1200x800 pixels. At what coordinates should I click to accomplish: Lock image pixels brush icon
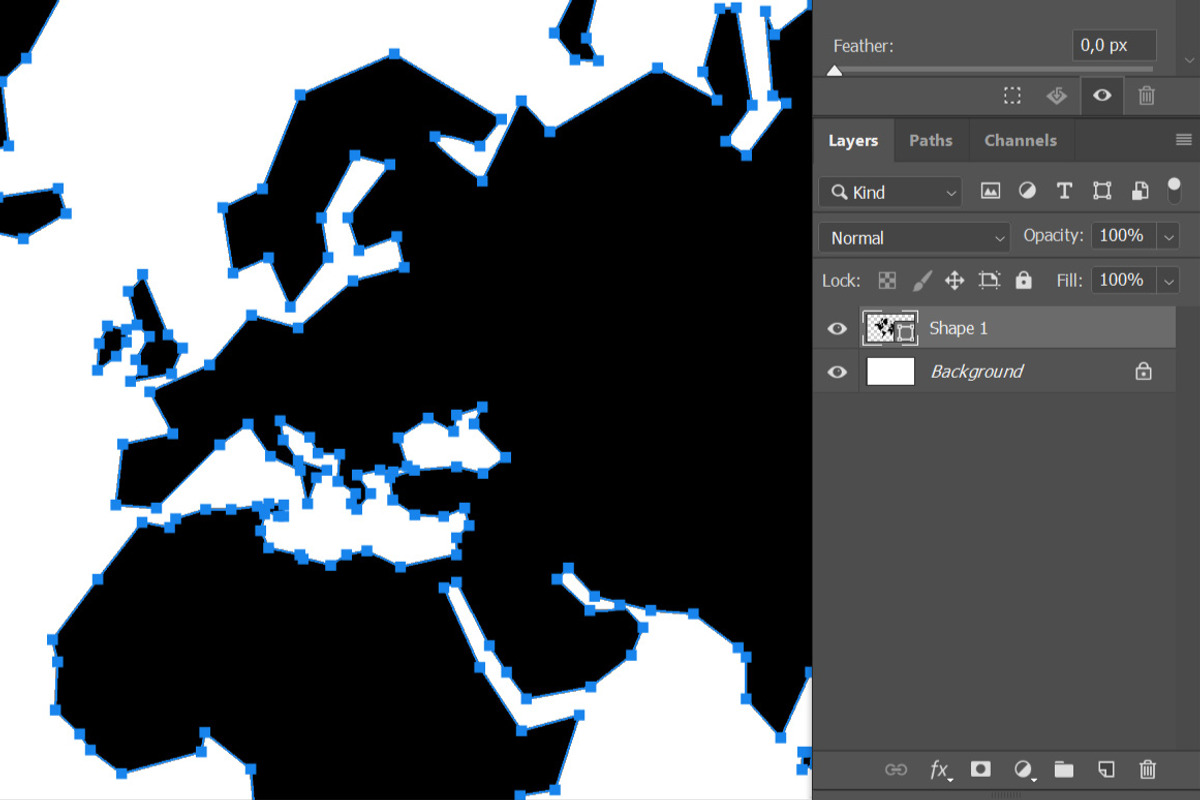(922, 281)
